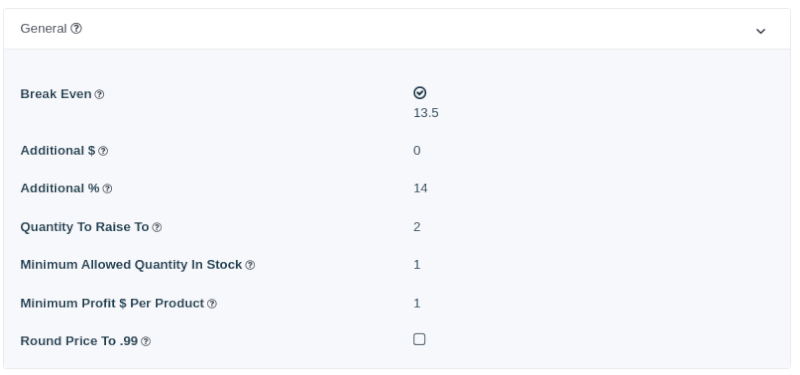Toggle the Break Even checked circle

tap(419, 92)
